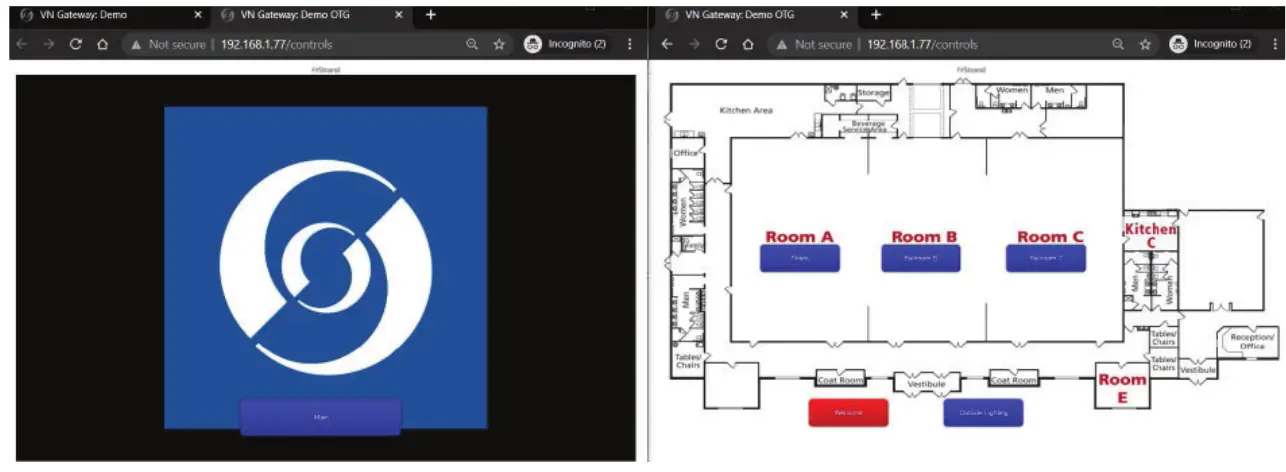1286x472 pixels.
Task: Open the left window's three-dot browser menu
Action: 629,45
